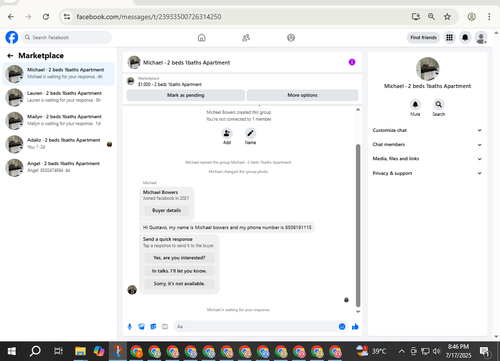Click the Aa message input field
The width and height of the screenshot is (500, 361).
click(255, 327)
